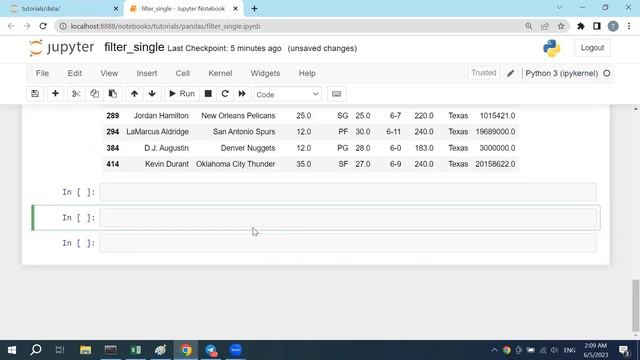Save the notebook with the floppy disk icon
The height and width of the screenshot is (360, 640).
click(x=35, y=94)
